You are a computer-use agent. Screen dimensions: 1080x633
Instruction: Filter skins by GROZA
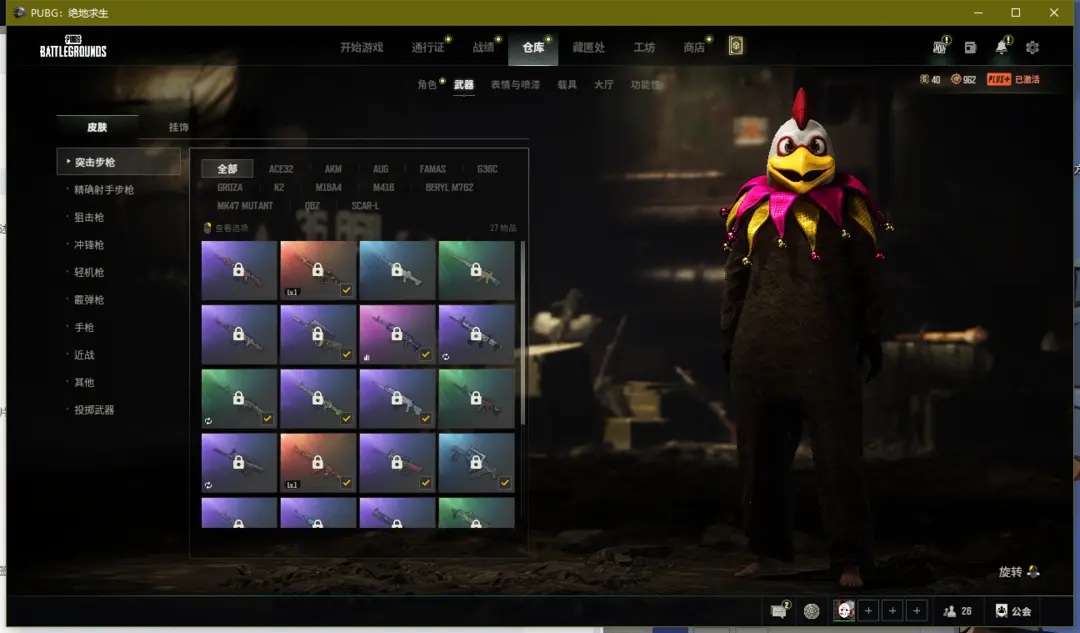click(229, 187)
